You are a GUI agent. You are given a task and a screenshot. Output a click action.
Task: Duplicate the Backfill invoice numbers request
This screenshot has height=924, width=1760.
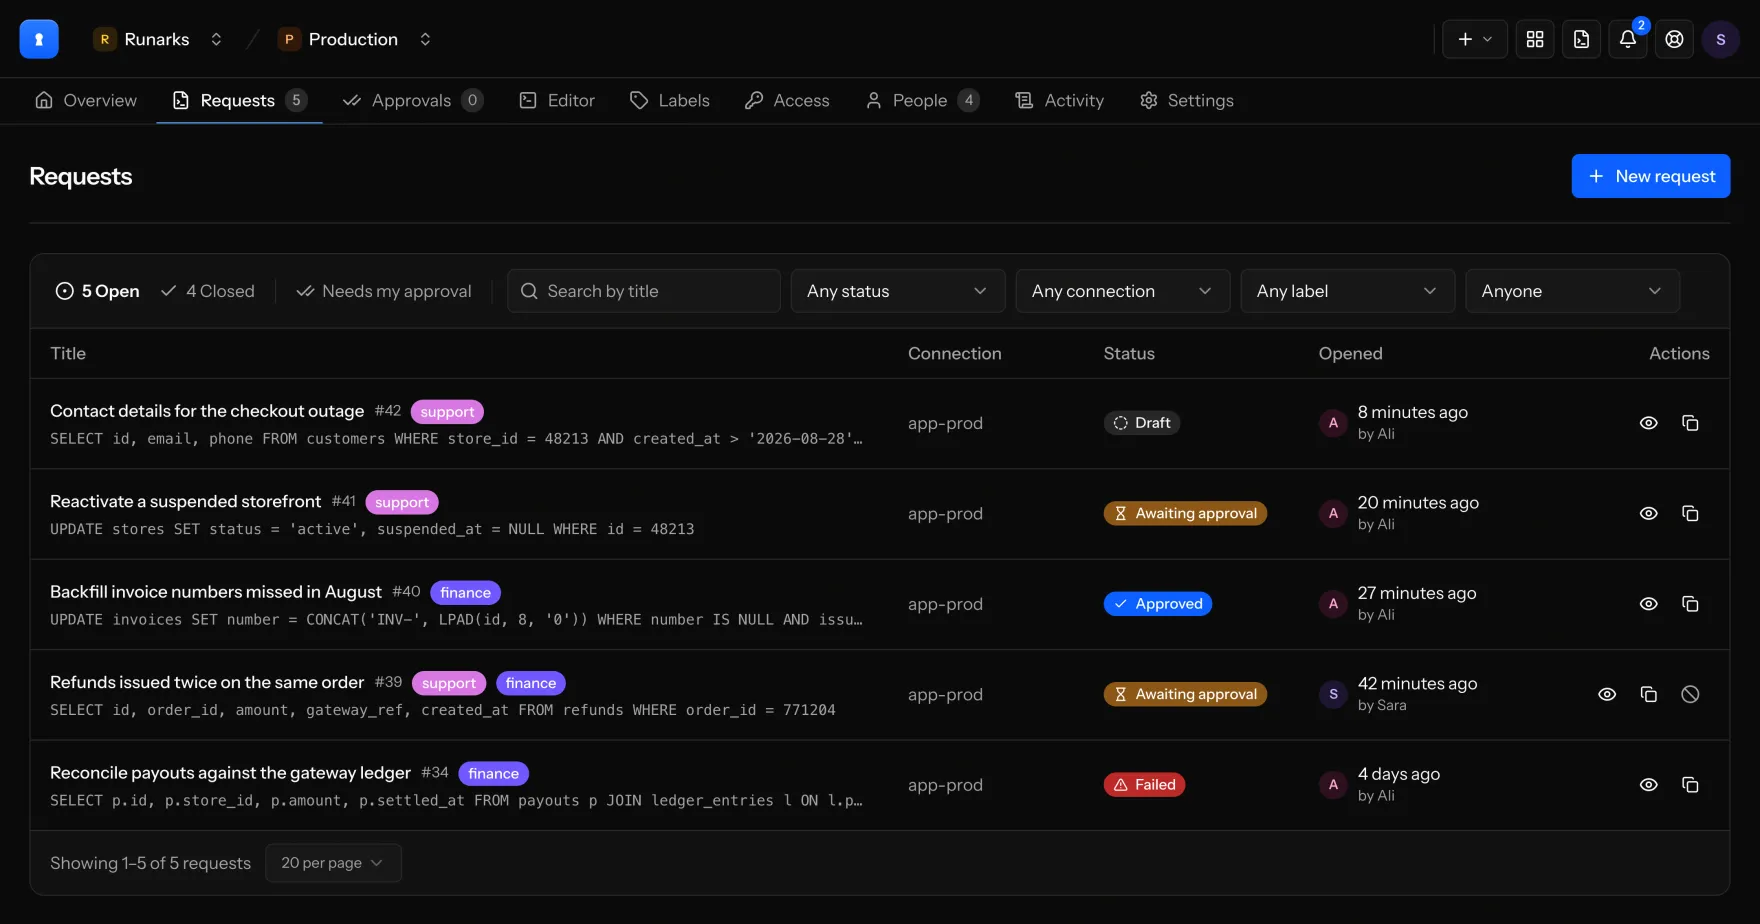click(1690, 604)
